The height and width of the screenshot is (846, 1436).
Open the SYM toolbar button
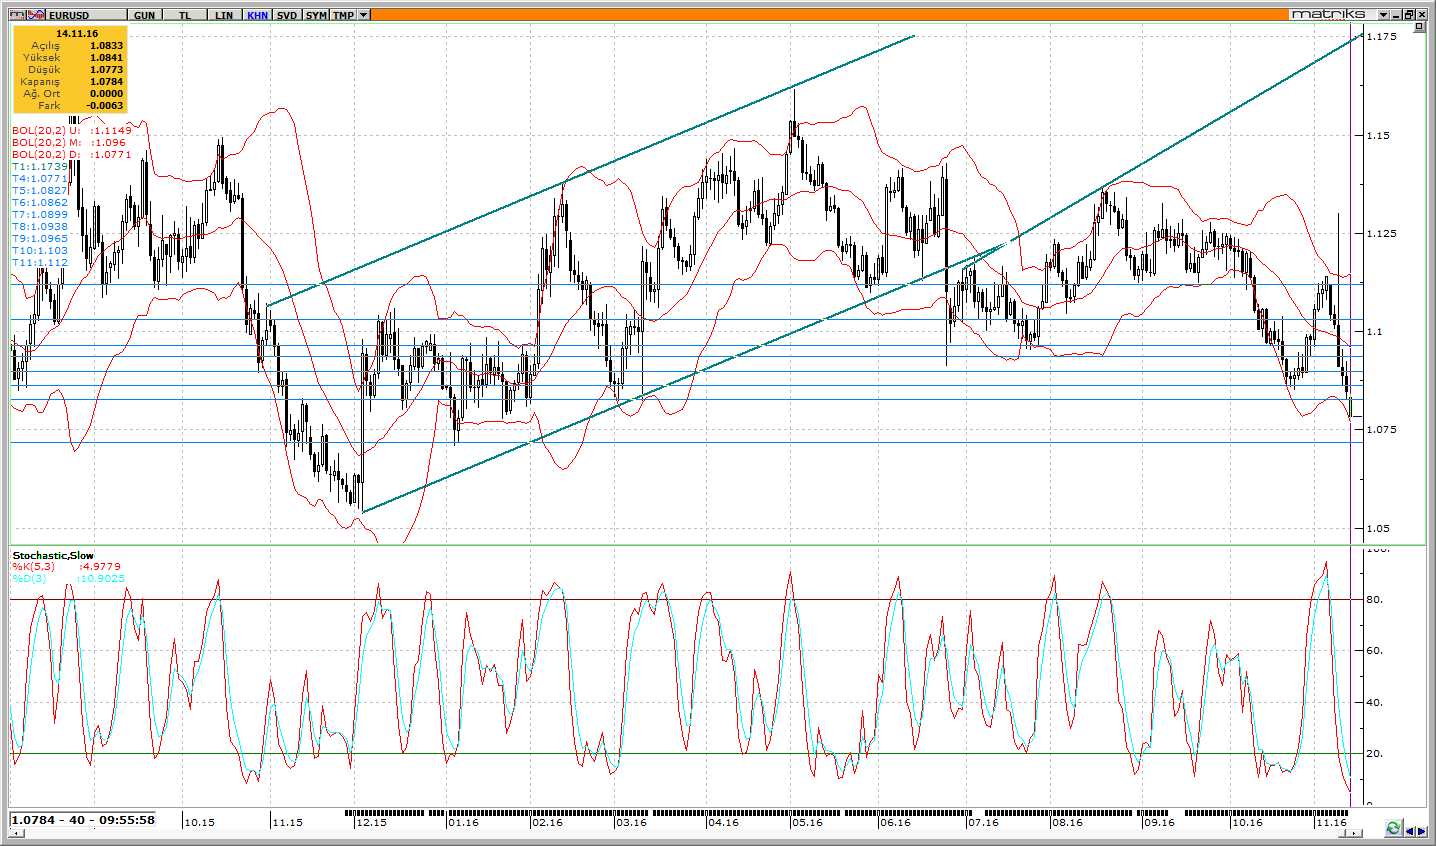click(316, 15)
